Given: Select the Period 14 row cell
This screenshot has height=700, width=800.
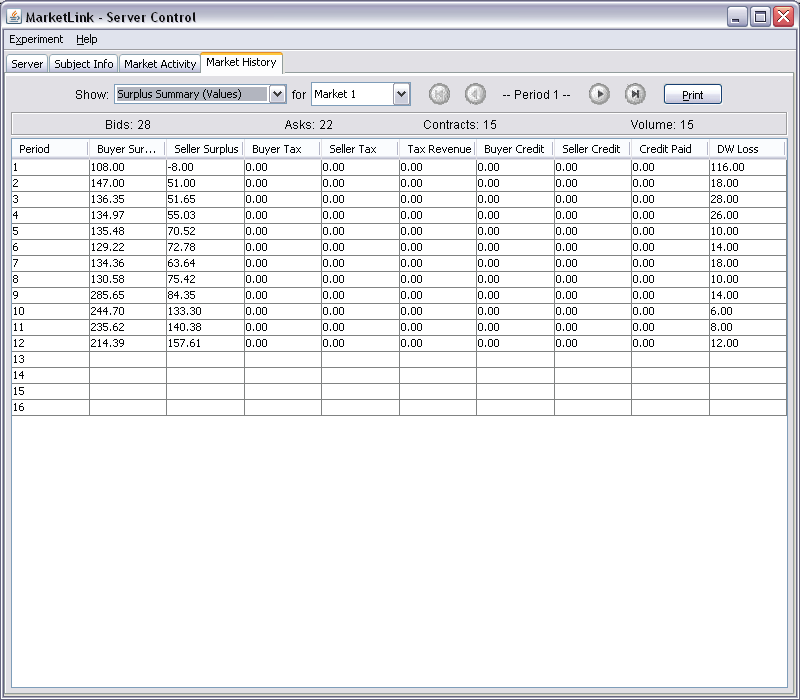Looking at the screenshot, I should (x=50, y=375).
